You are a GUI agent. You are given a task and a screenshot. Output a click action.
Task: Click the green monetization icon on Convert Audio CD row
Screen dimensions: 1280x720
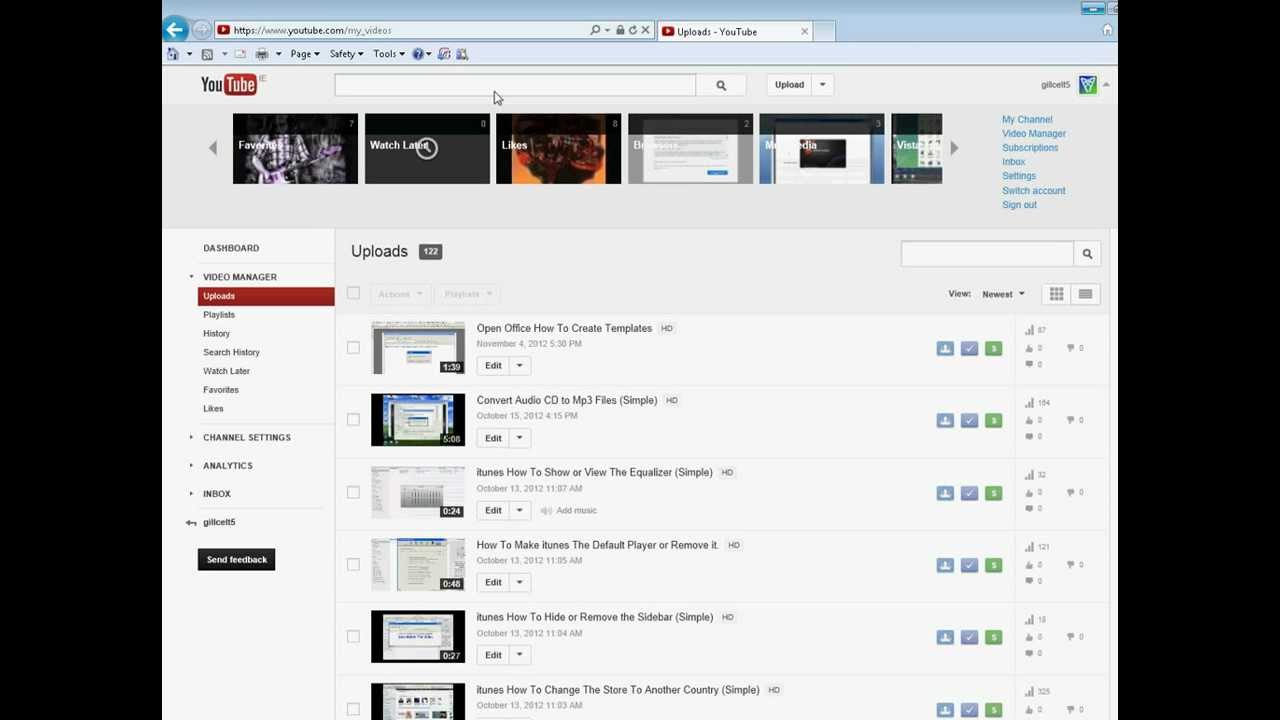tap(993, 420)
